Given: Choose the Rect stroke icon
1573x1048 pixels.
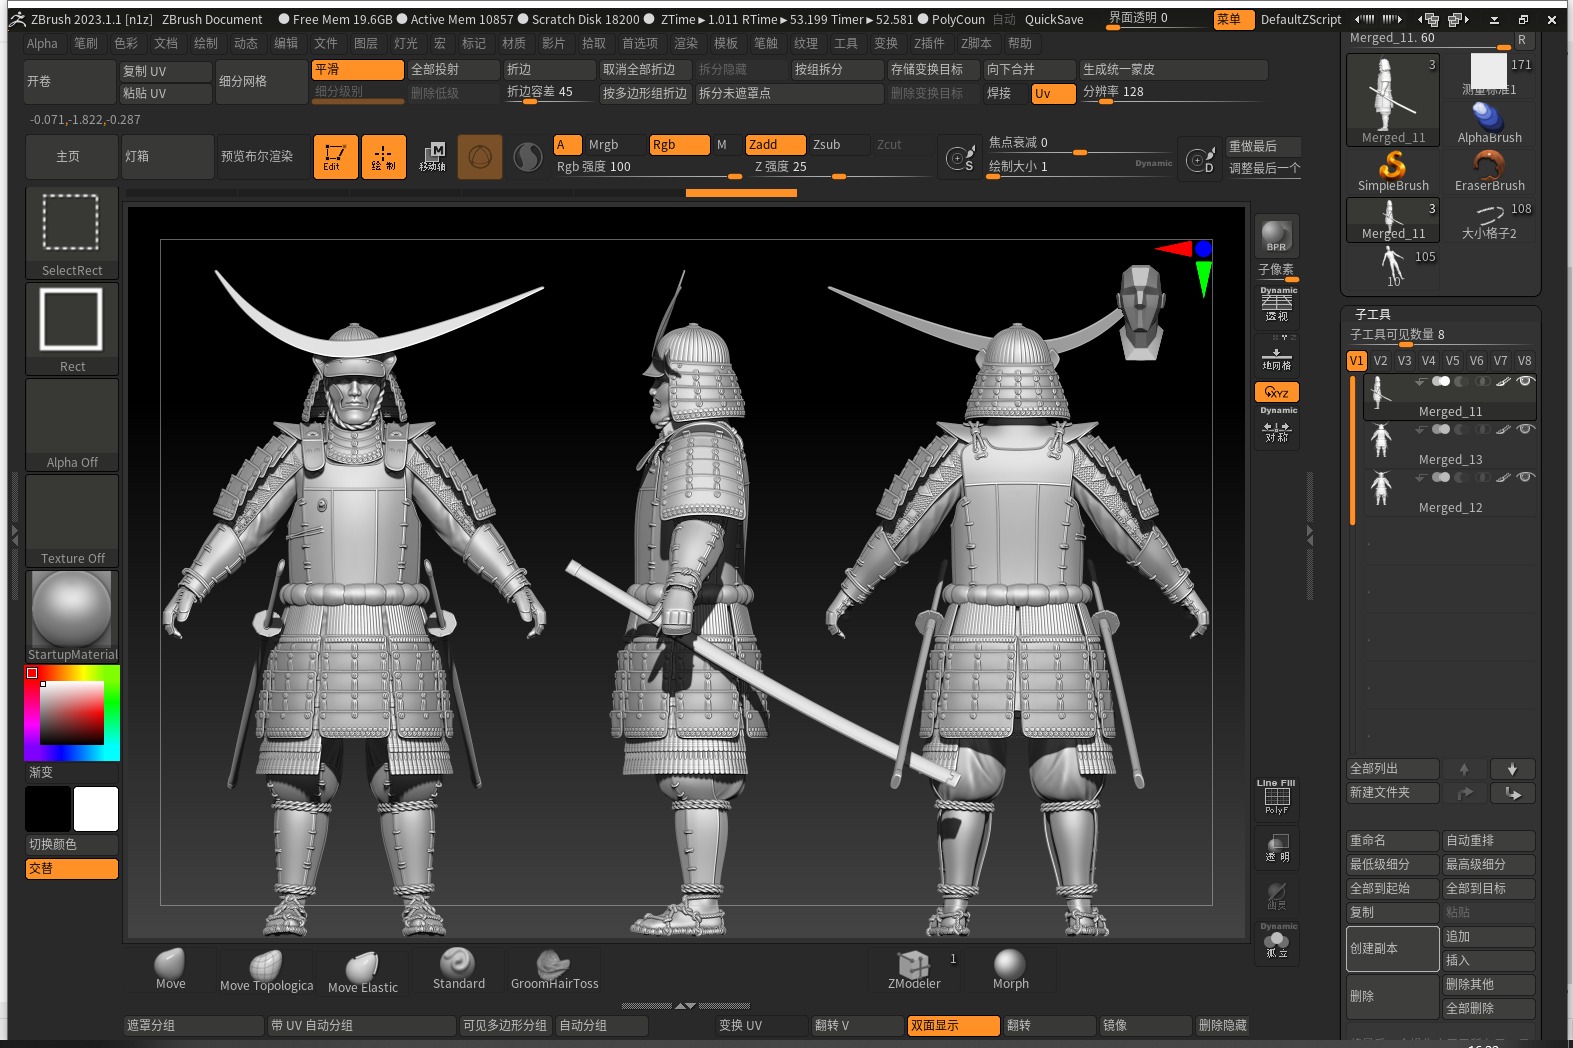Looking at the screenshot, I should click(72, 329).
